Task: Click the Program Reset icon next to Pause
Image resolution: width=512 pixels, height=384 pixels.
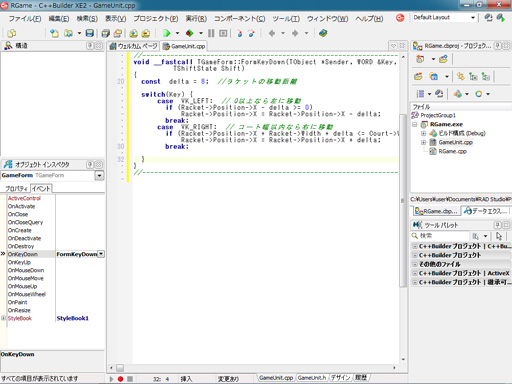Action: click(223, 33)
